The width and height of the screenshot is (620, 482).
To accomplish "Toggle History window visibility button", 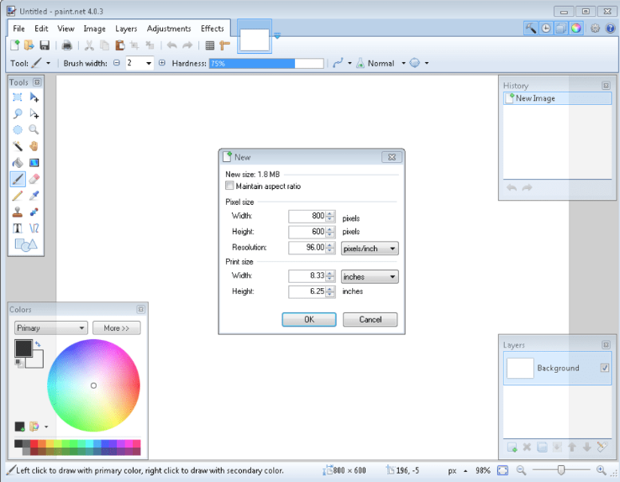I will pos(546,28).
